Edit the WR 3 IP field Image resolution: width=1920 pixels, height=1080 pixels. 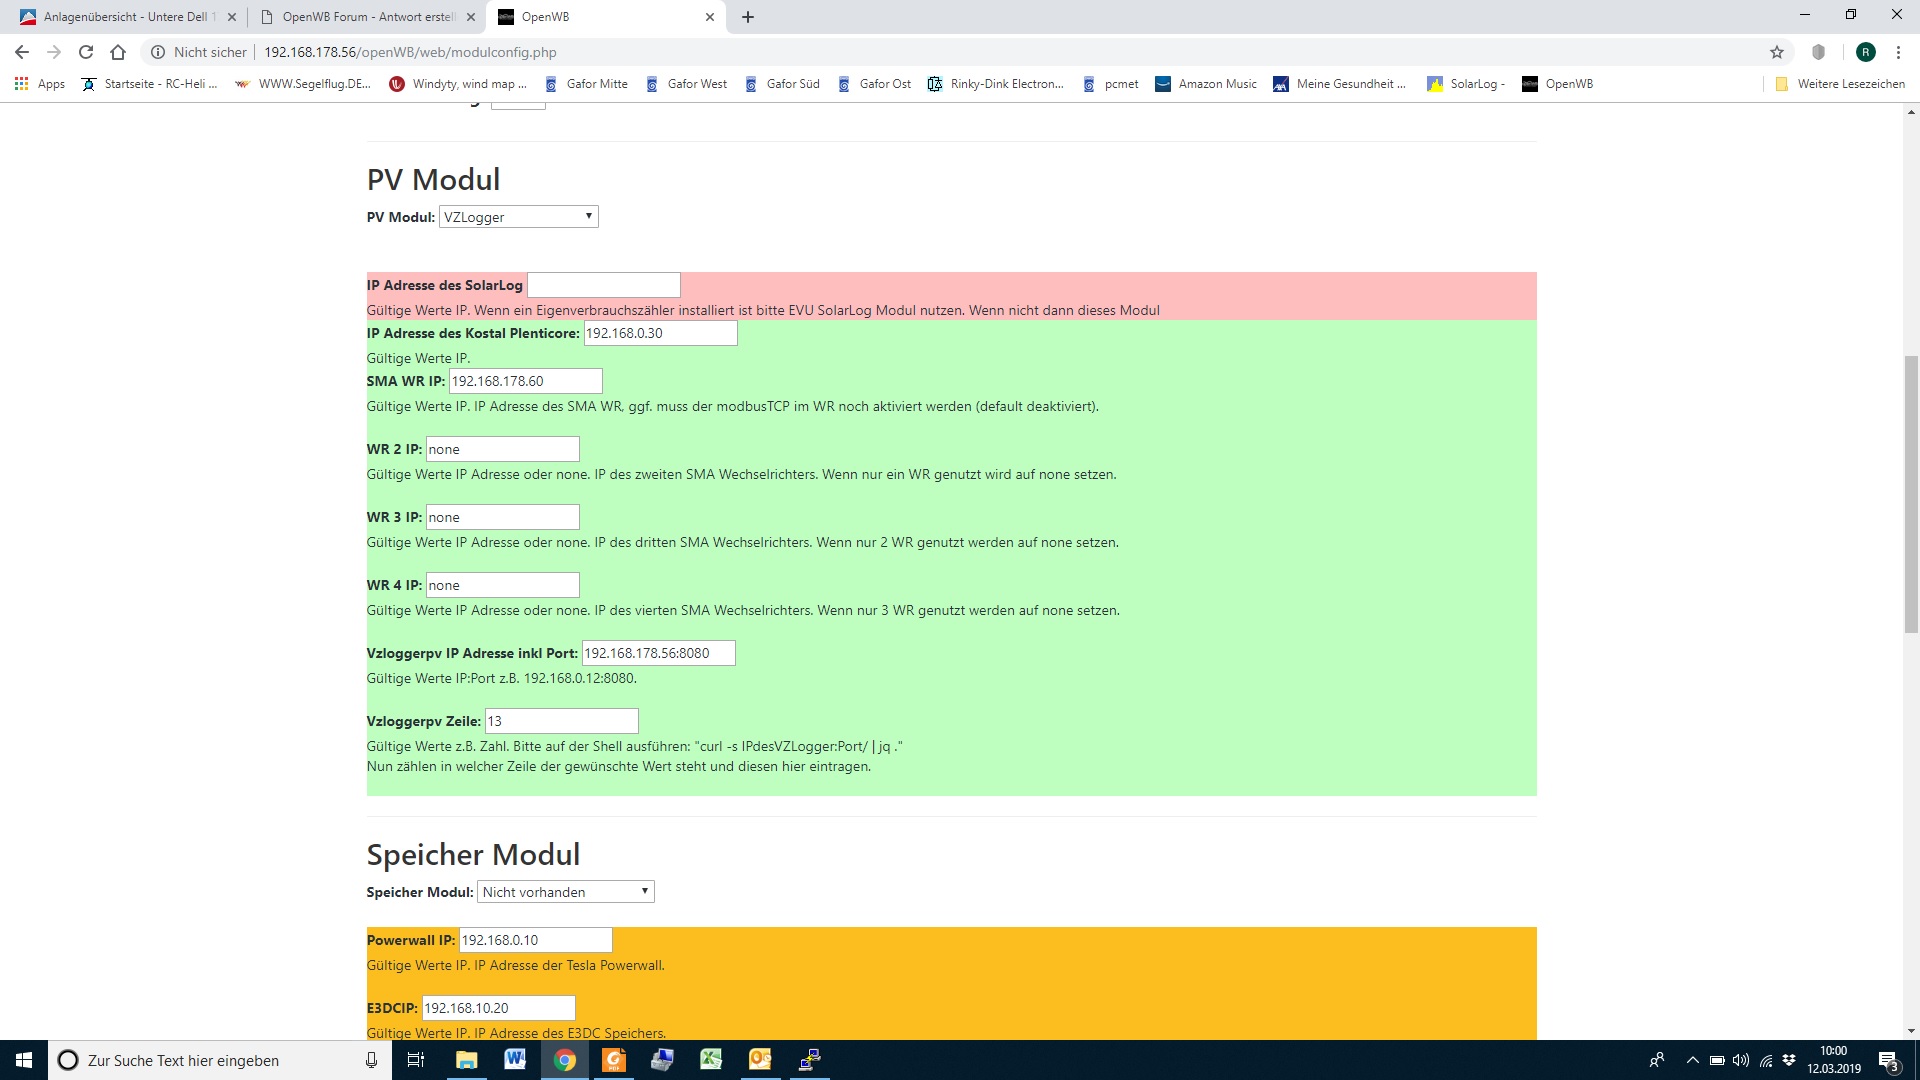click(x=503, y=517)
